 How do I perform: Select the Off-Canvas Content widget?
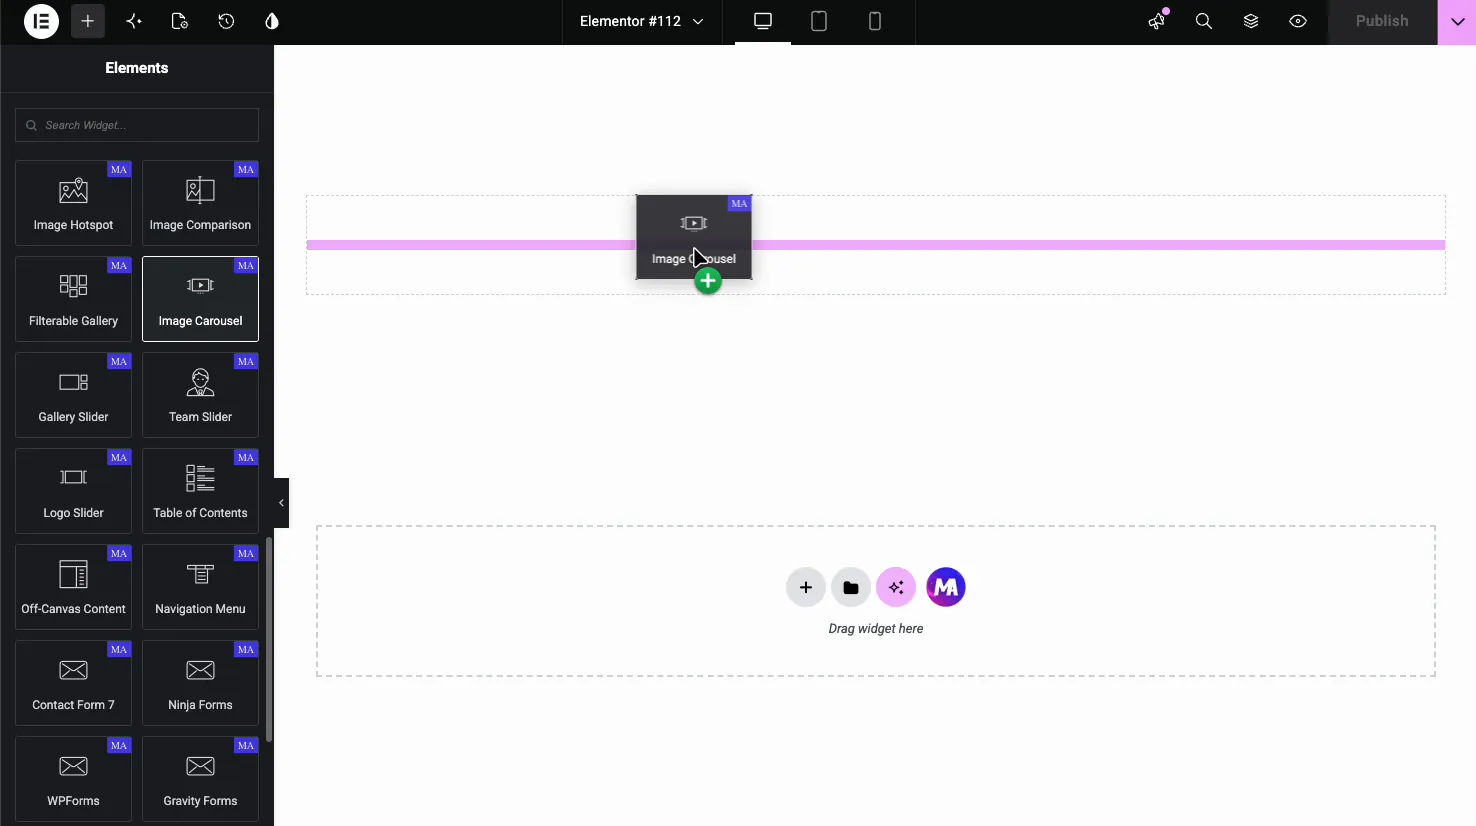[73, 587]
